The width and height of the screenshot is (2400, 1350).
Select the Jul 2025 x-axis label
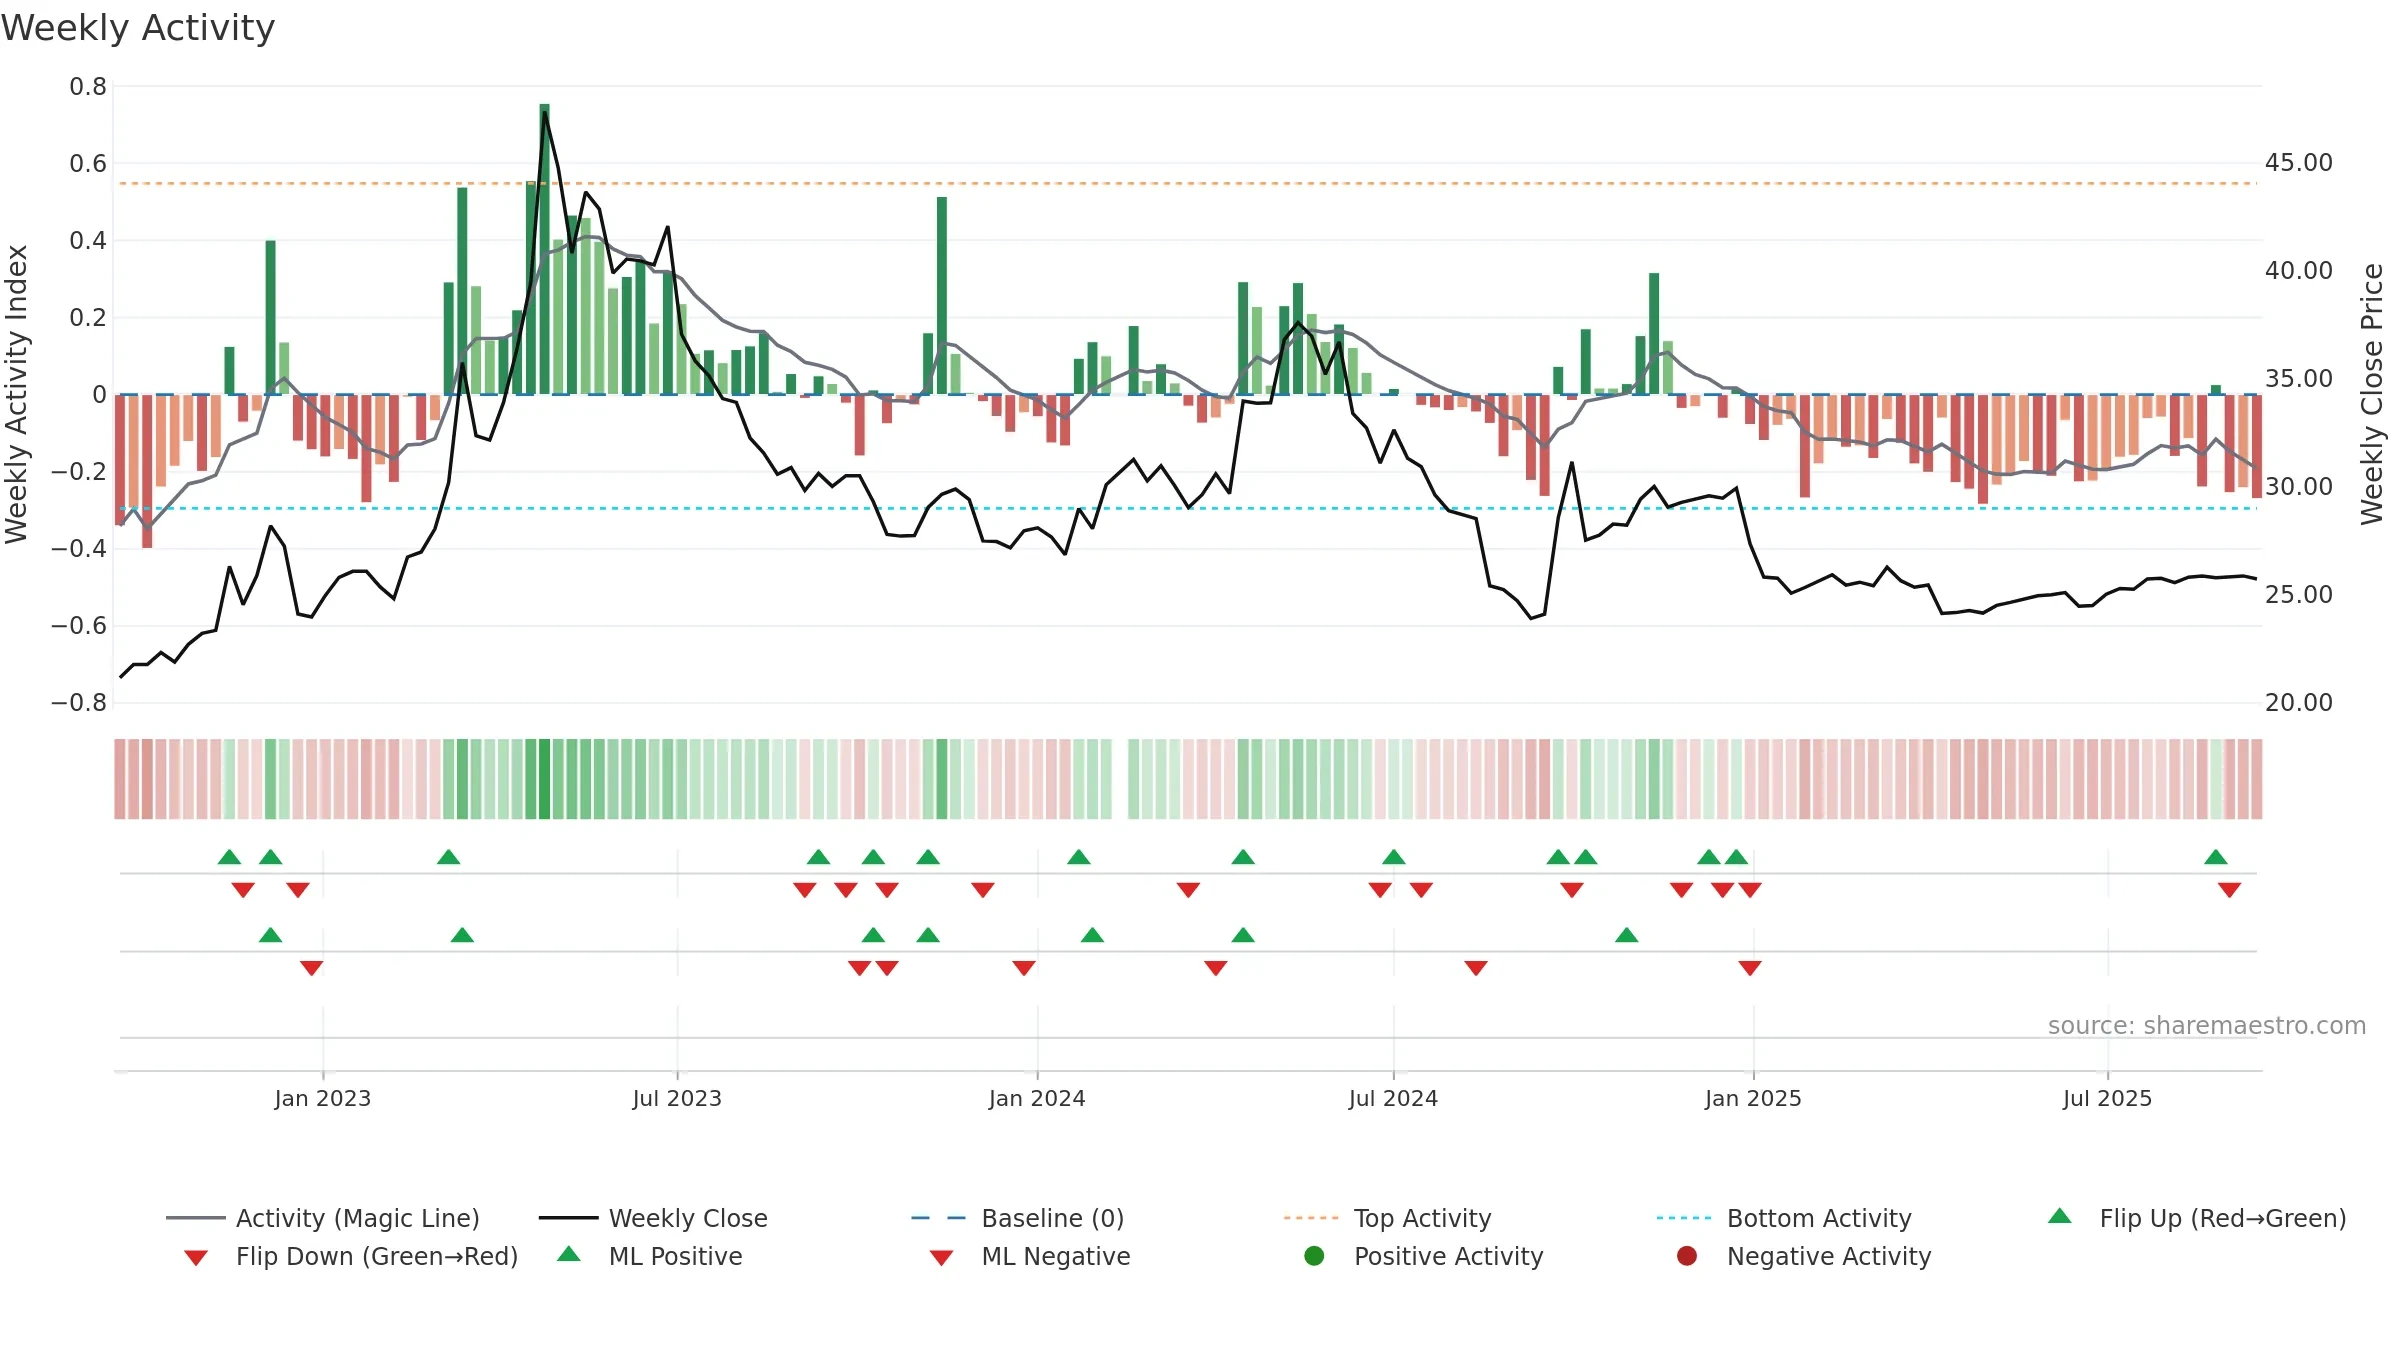[x=2107, y=1098]
